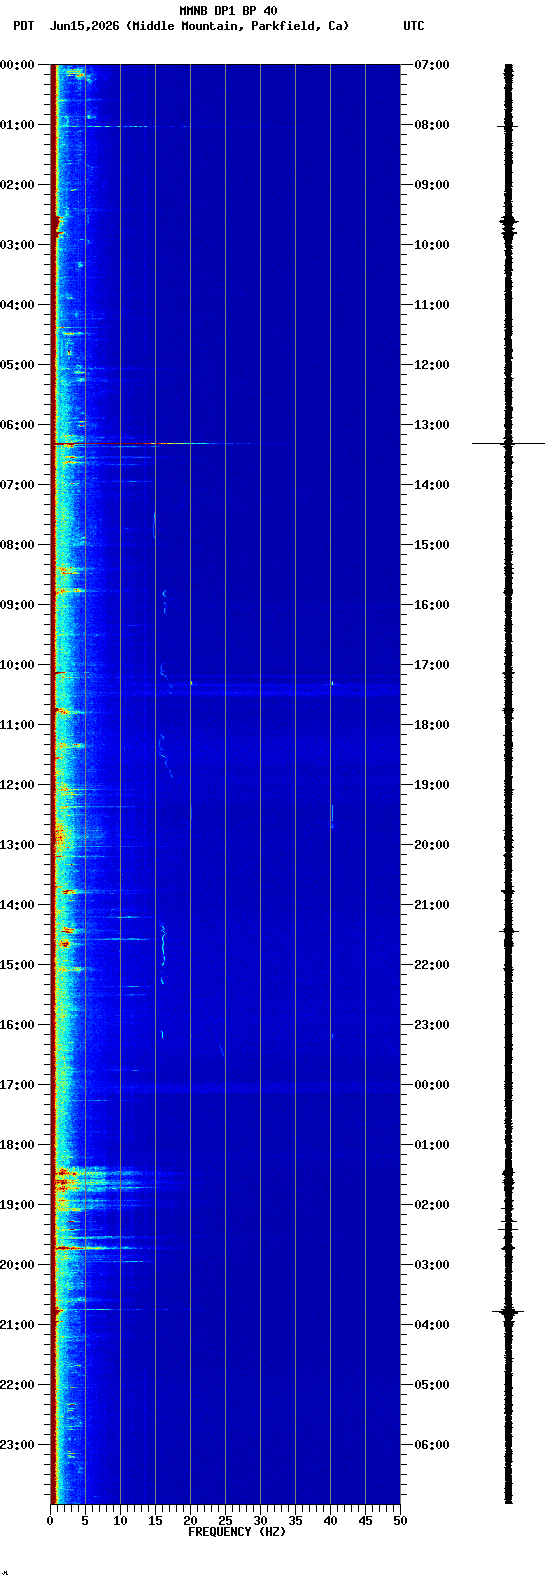552x1584 pixels.
Task: Click the UTC time label 17:00
Action: click(432, 665)
